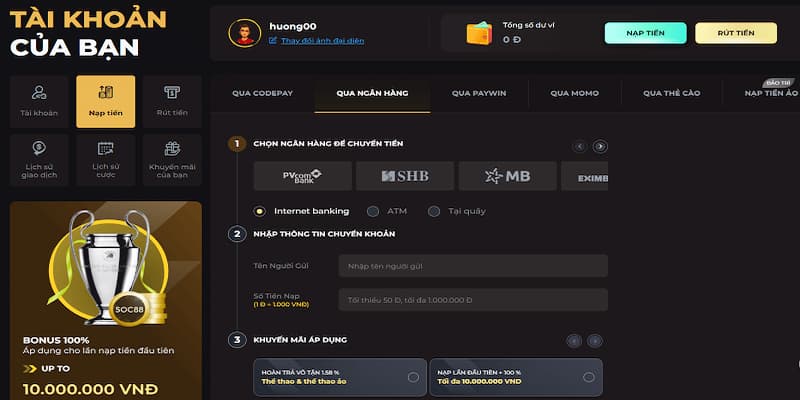The image size is (800, 400).
Task: Click the huong00 profile avatar
Action: click(245, 33)
